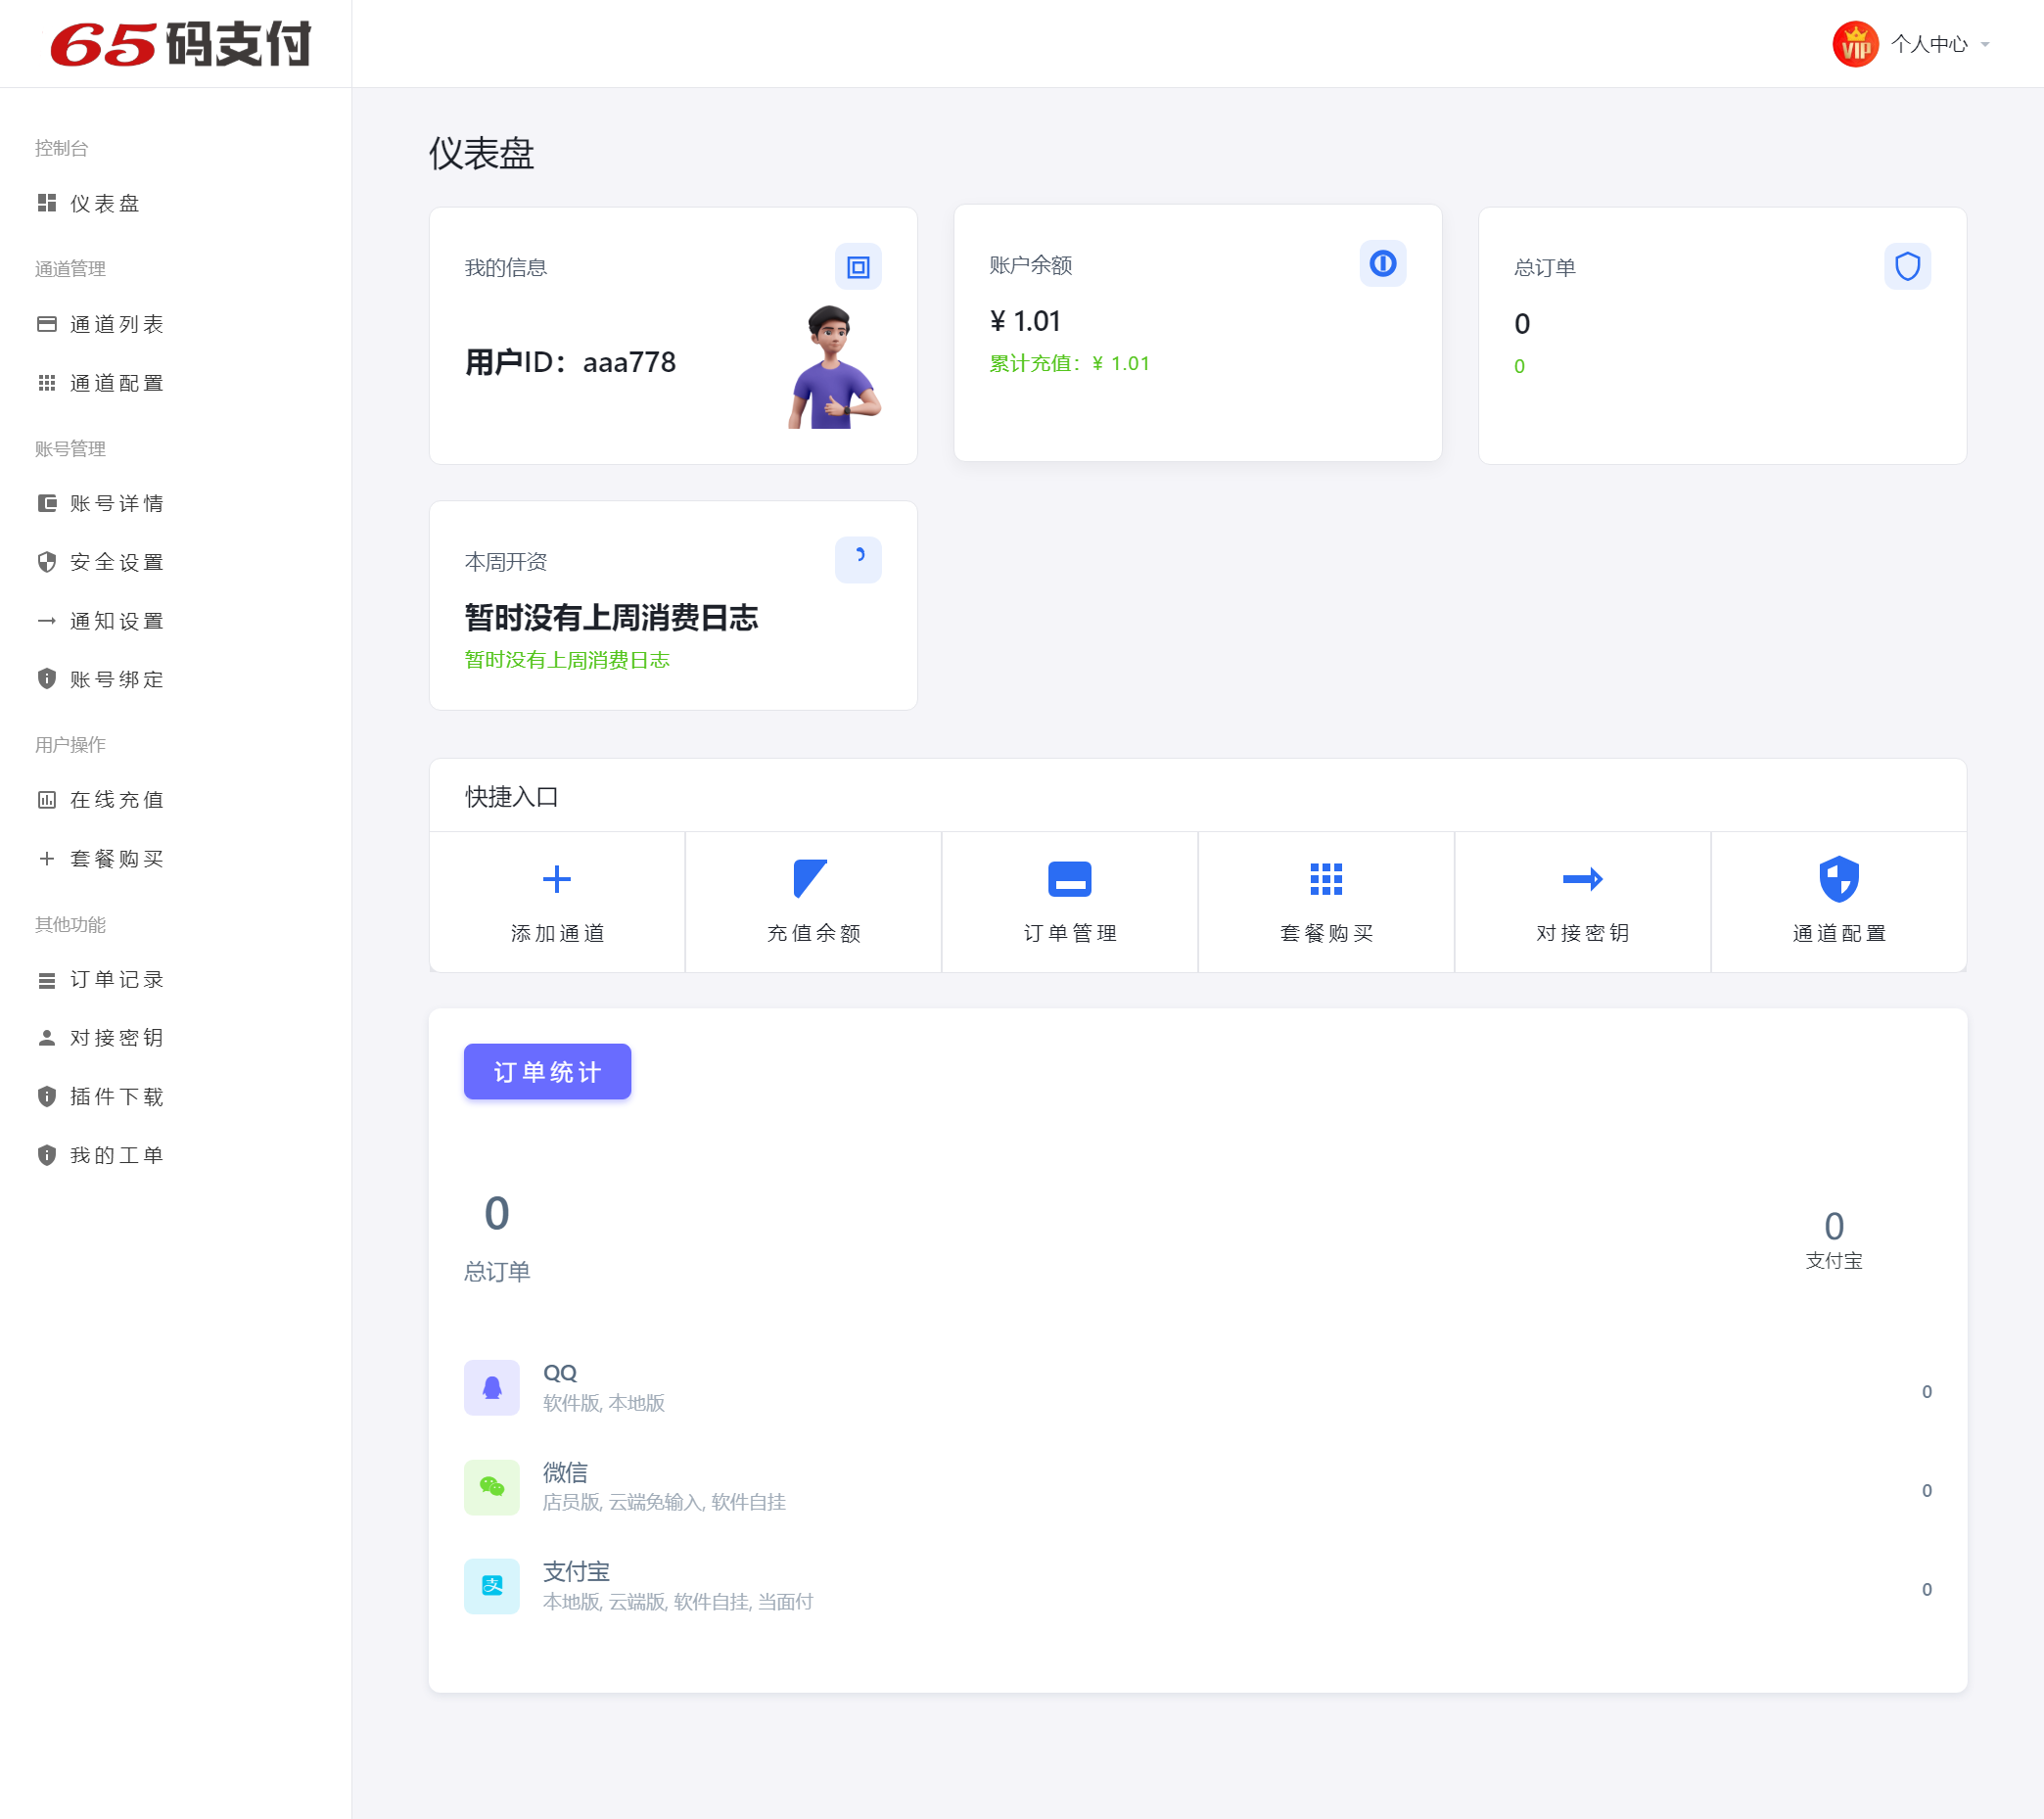This screenshot has height=1819, width=2044.
Task: Click the shield icon for 通道配置 shortcut
Action: click(x=1838, y=879)
